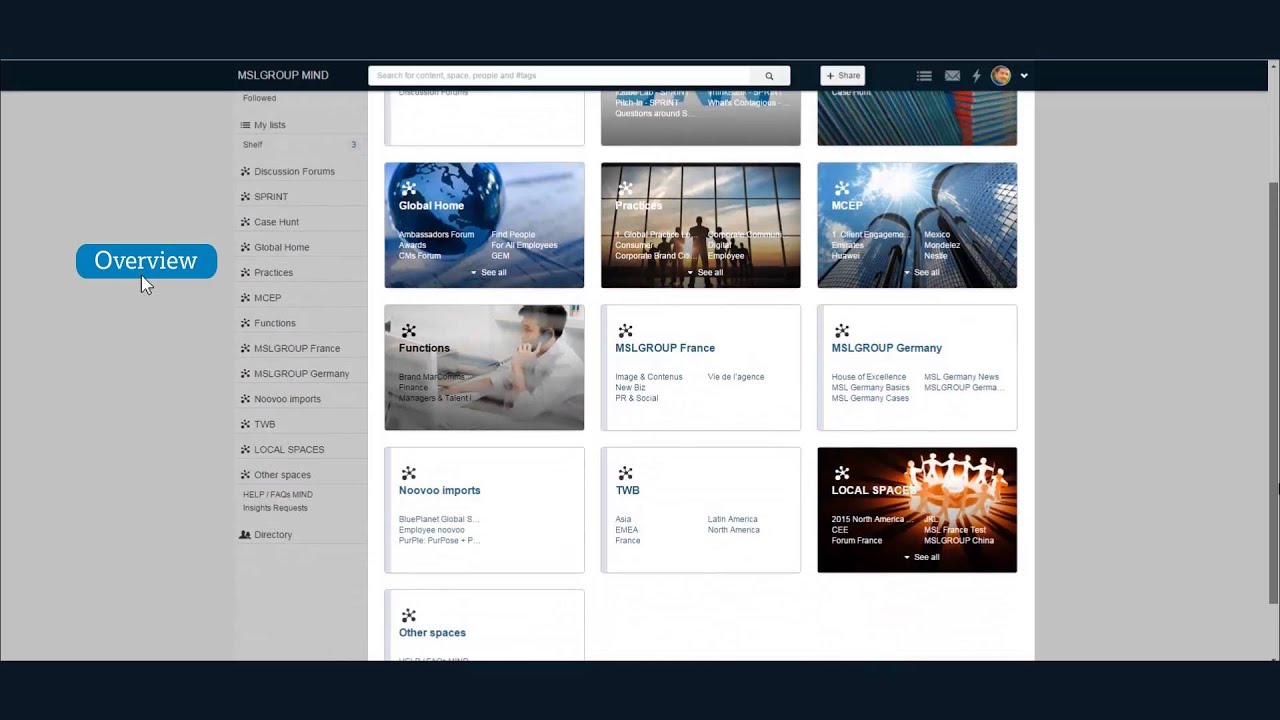Click the page vertical scrollbar thumb
Image resolution: width=1280 pixels, height=720 pixels.
pyautogui.click(x=1273, y=393)
